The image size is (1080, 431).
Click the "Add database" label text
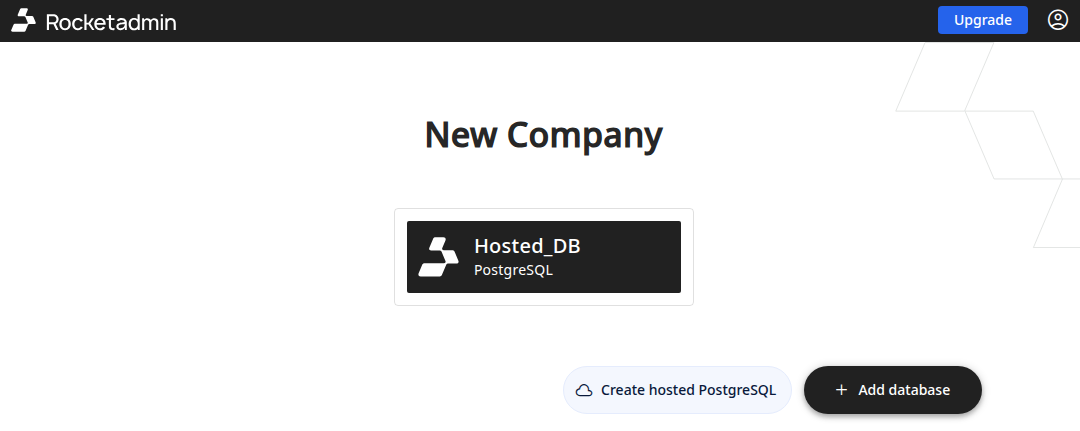(904, 390)
